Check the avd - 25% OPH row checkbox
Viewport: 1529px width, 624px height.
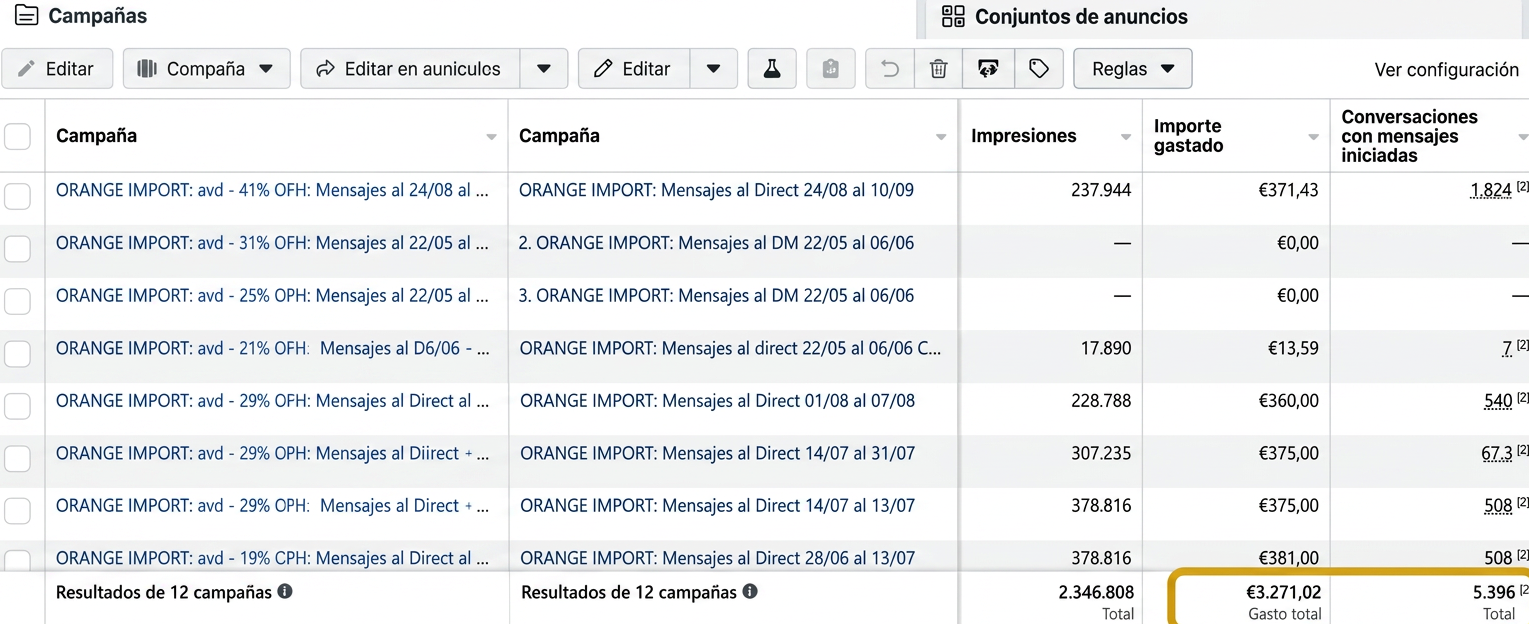coord(18,301)
